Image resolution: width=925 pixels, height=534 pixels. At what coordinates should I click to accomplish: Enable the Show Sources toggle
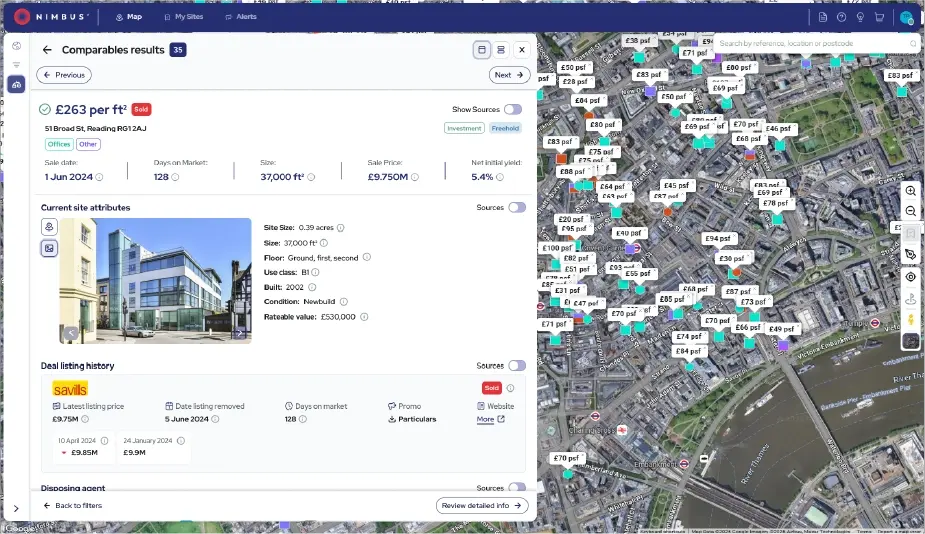click(512, 109)
